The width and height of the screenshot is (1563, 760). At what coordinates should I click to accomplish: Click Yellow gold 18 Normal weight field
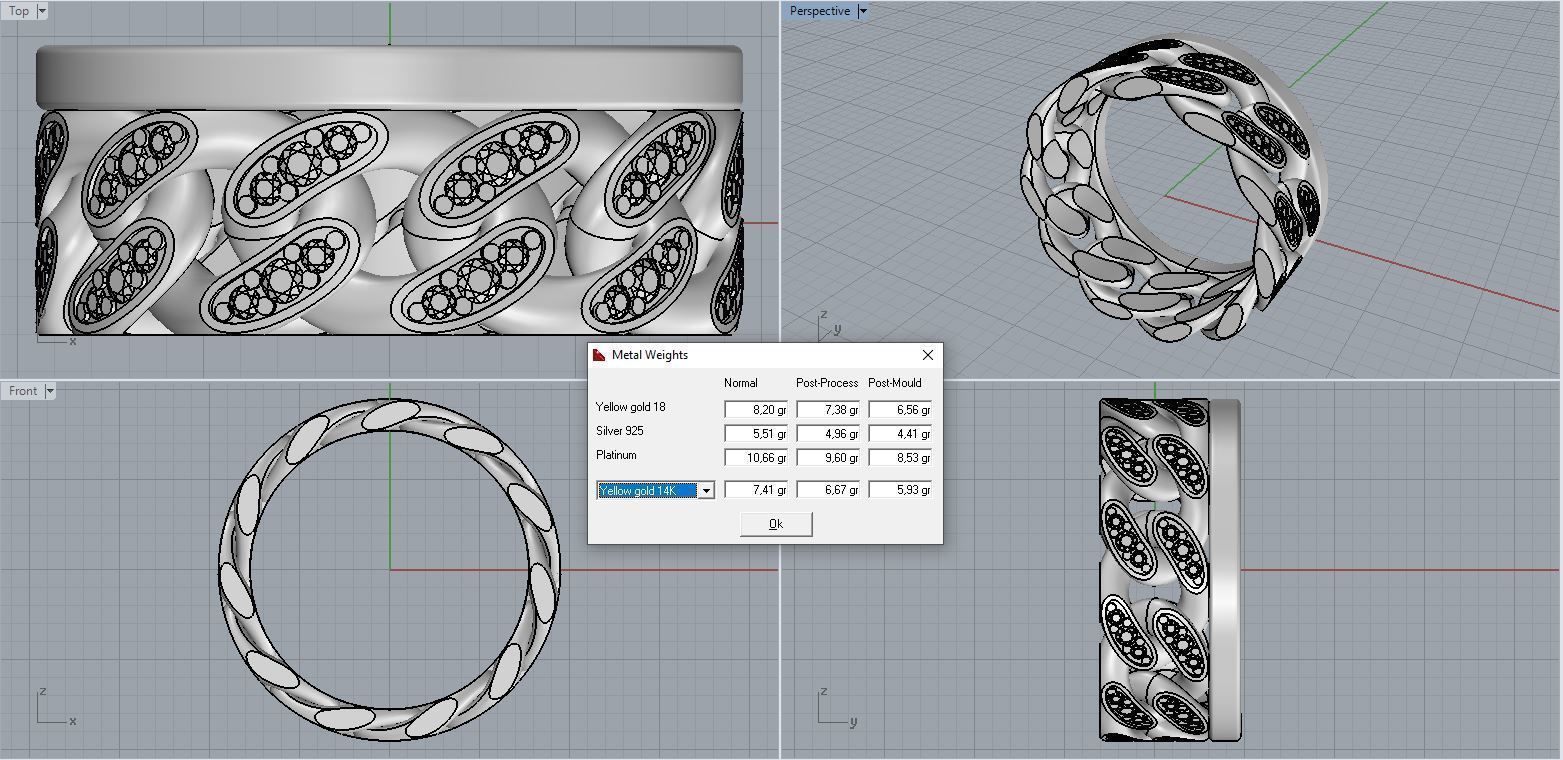coord(756,409)
